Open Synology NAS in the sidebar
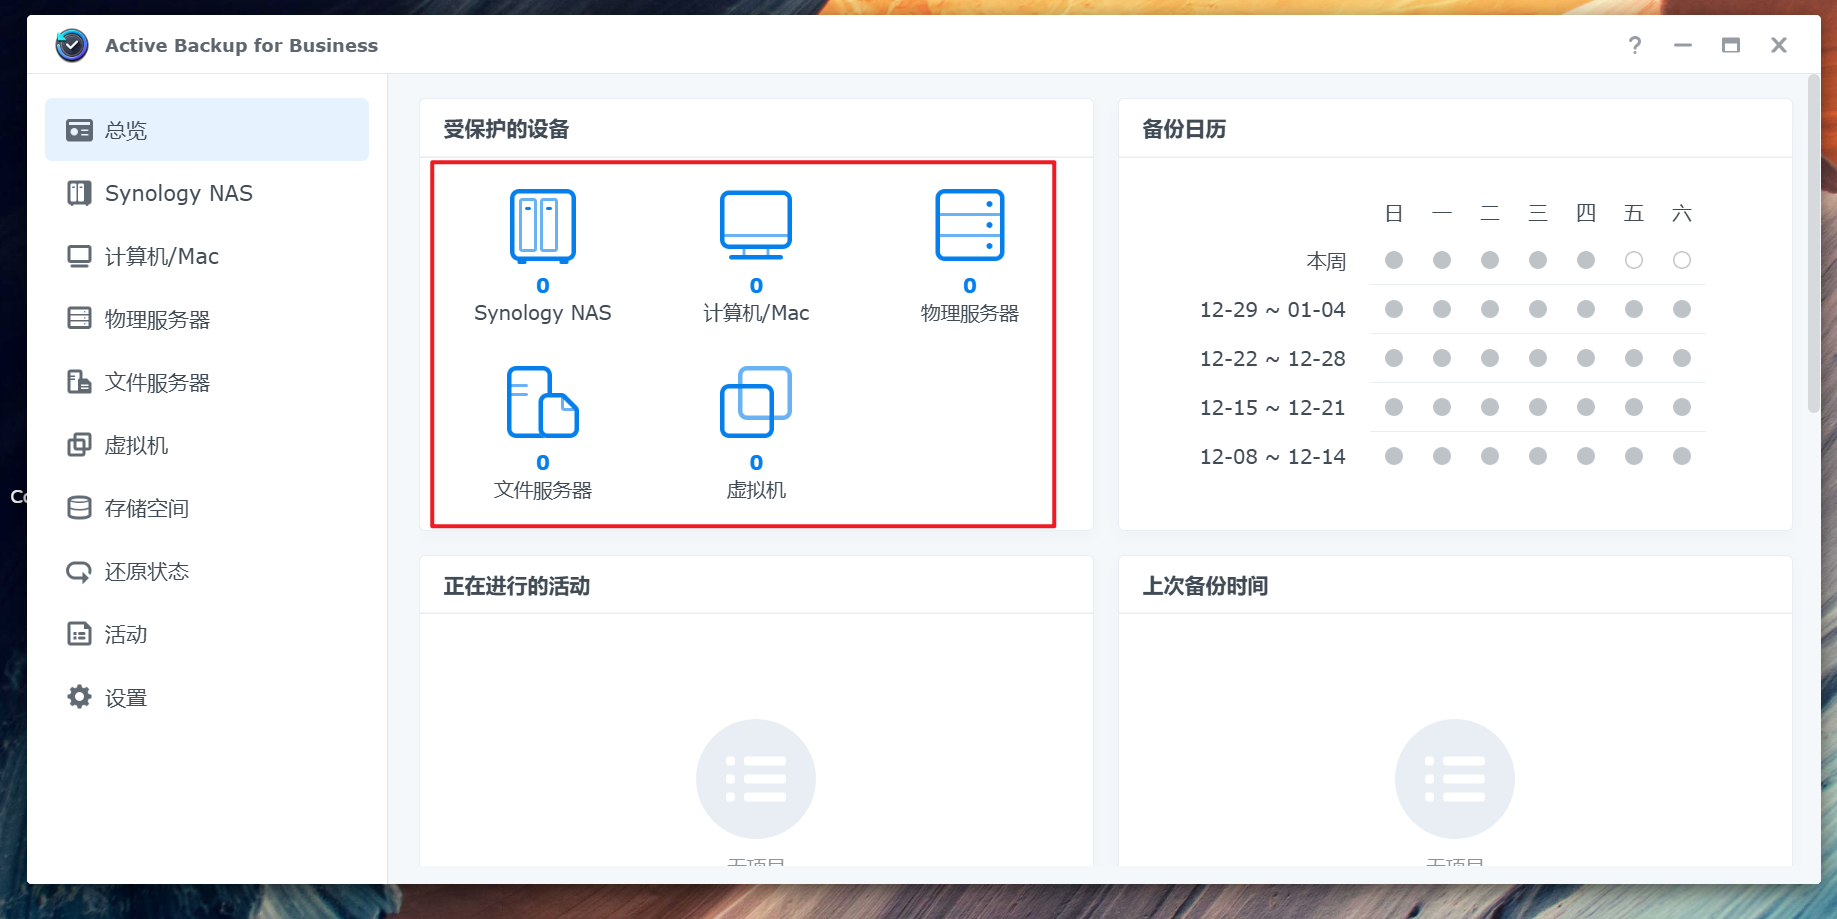Screen dimensions: 1837x919 207,193
